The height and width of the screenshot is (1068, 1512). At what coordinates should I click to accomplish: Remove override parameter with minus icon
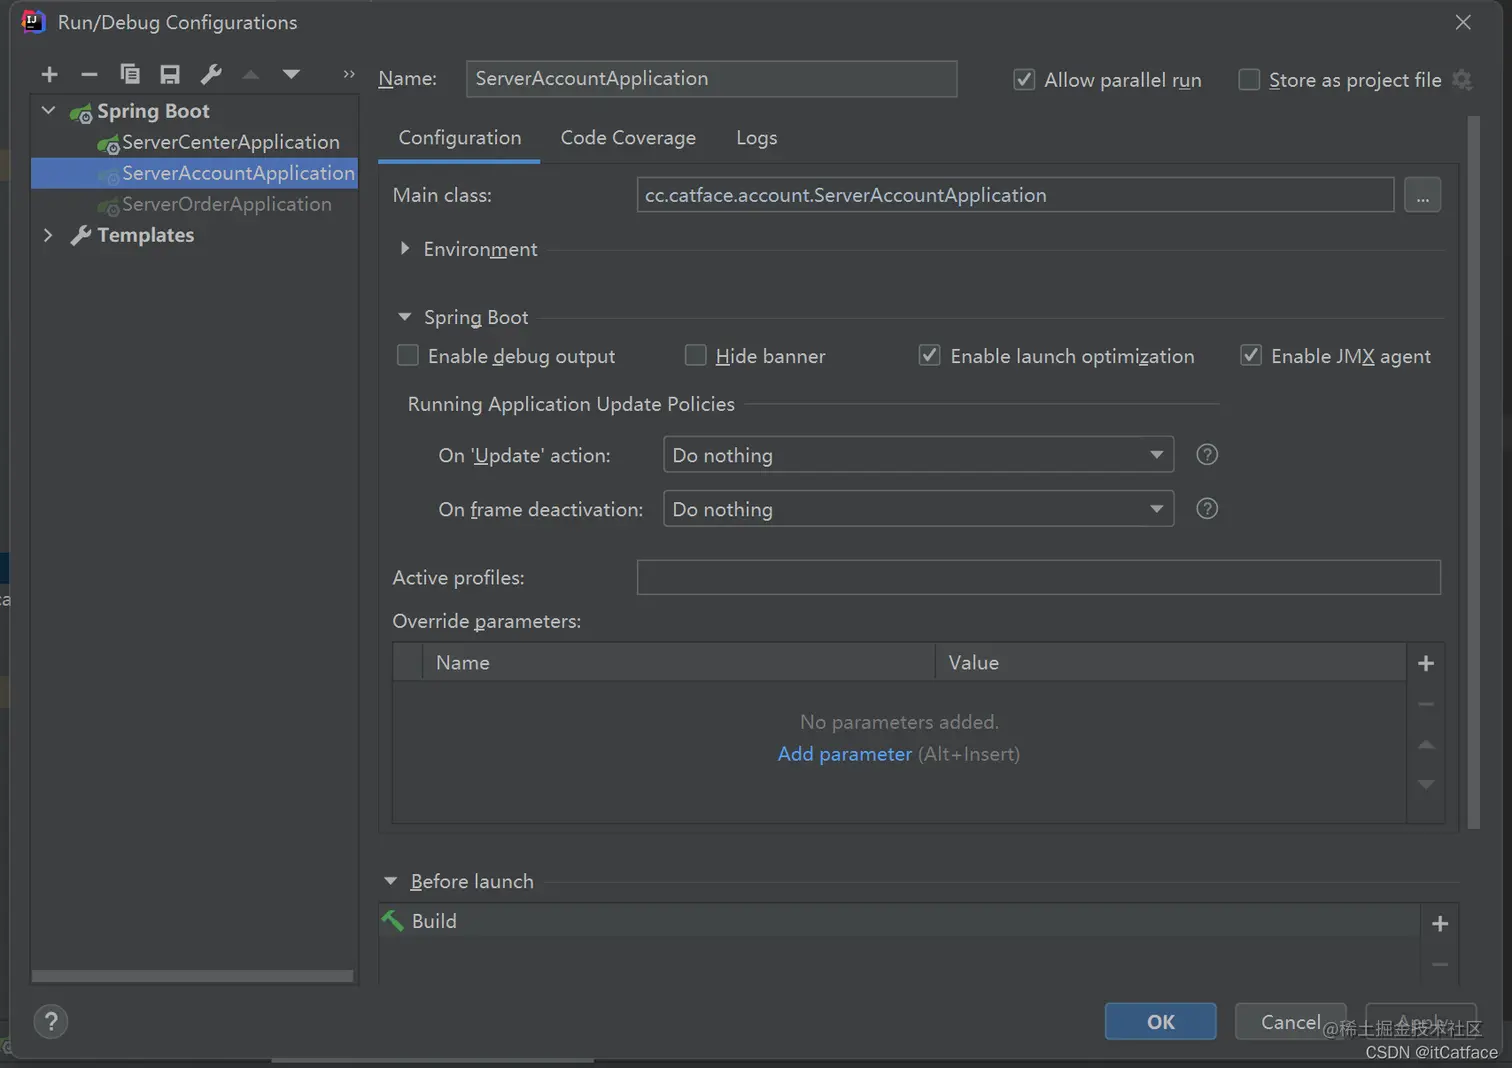click(1426, 704)
